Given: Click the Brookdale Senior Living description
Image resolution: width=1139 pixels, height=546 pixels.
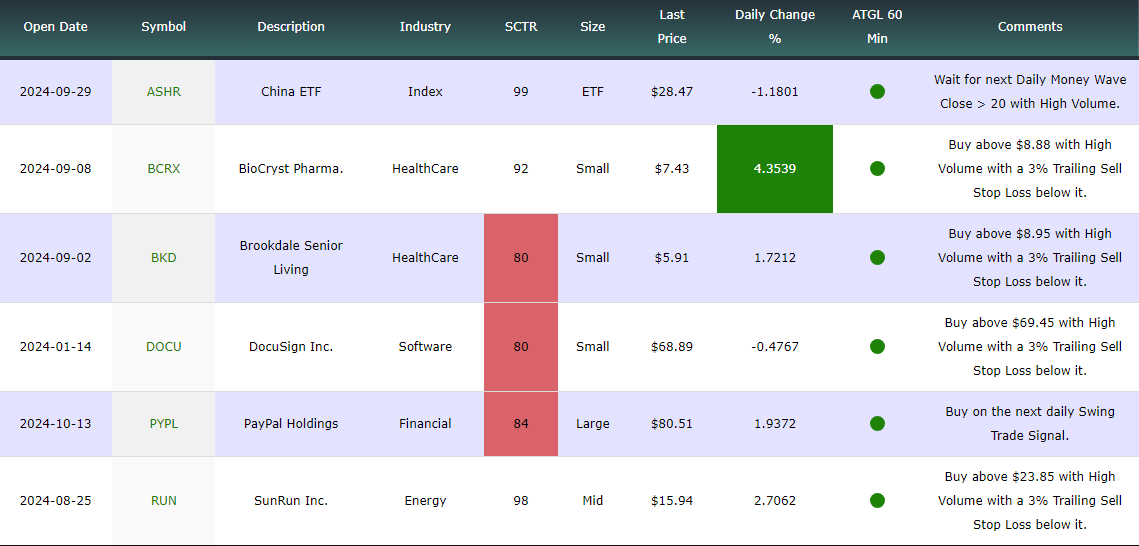Looking at the screenshot, I should (x=291, y=257).
